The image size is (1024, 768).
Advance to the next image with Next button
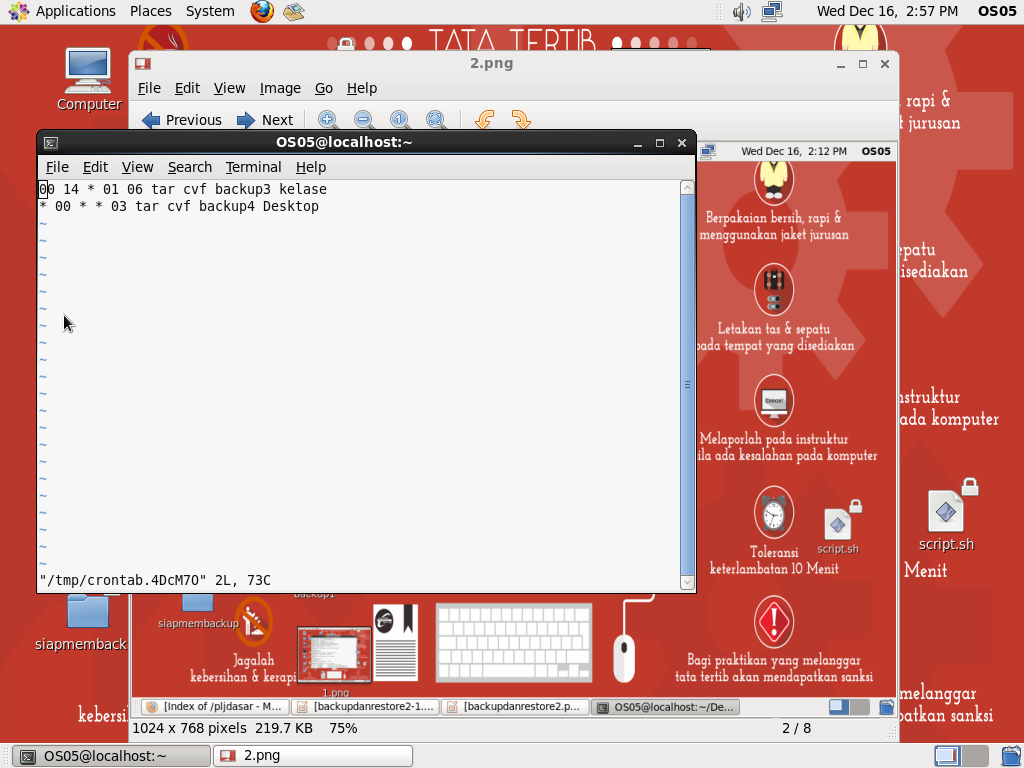click(266, 120)
